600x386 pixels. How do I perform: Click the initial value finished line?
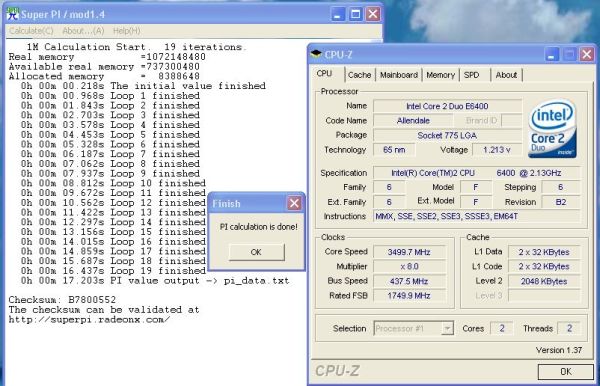pos(143,86)
